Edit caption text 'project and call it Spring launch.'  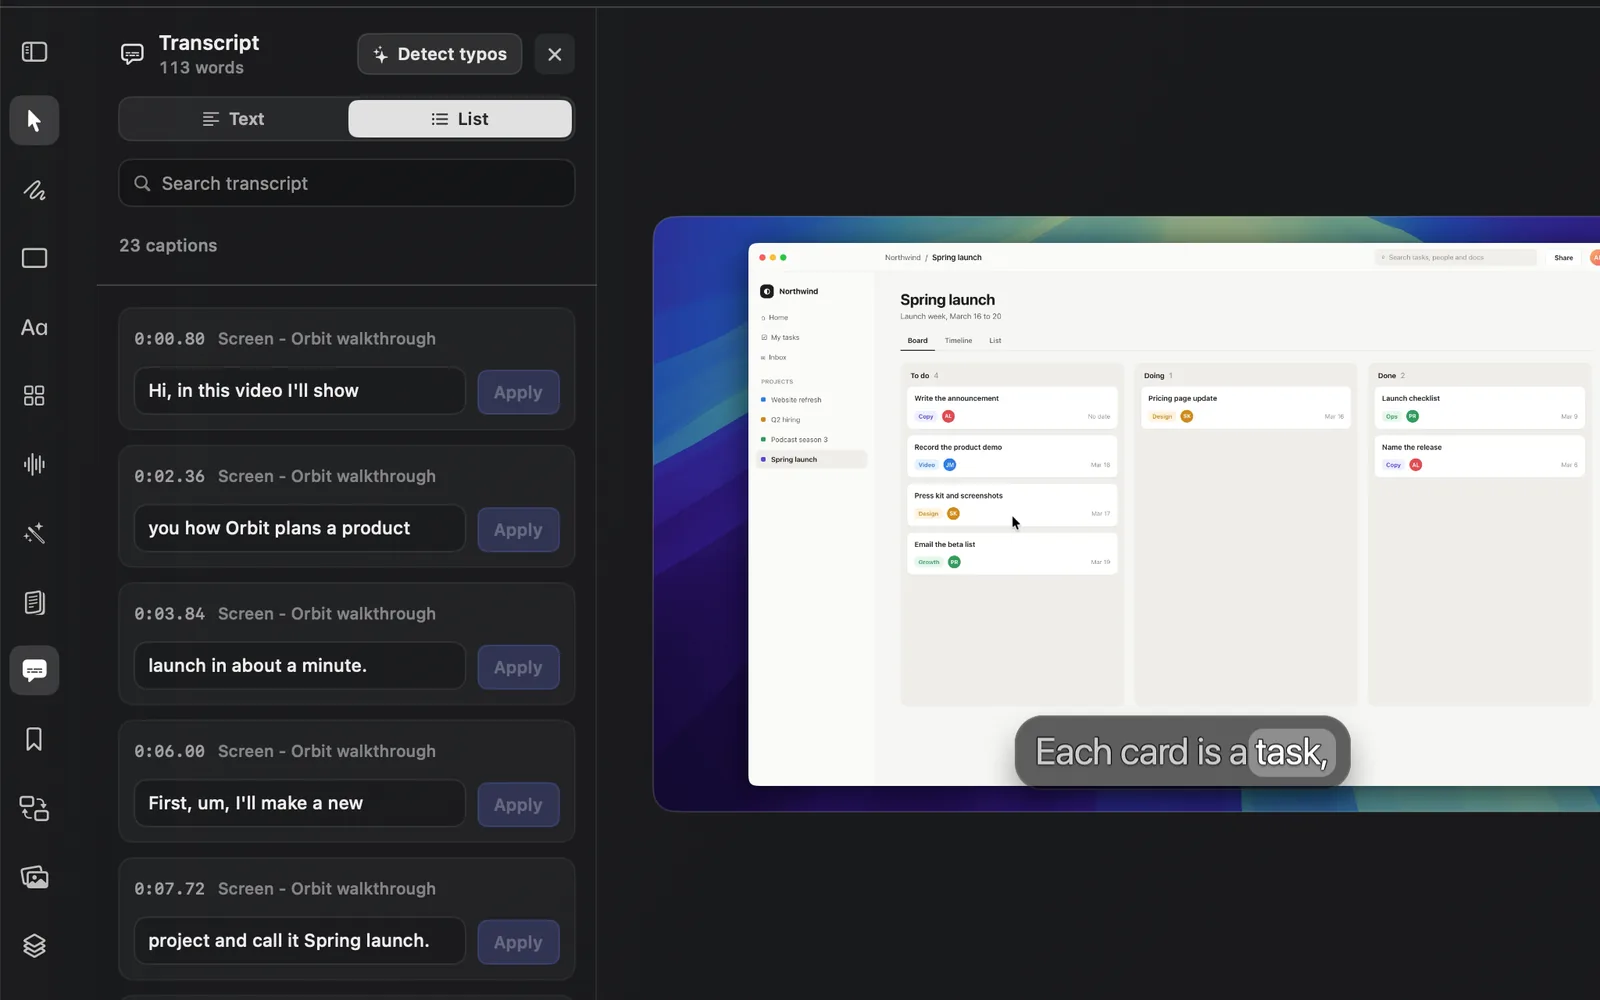click(300, 941)
